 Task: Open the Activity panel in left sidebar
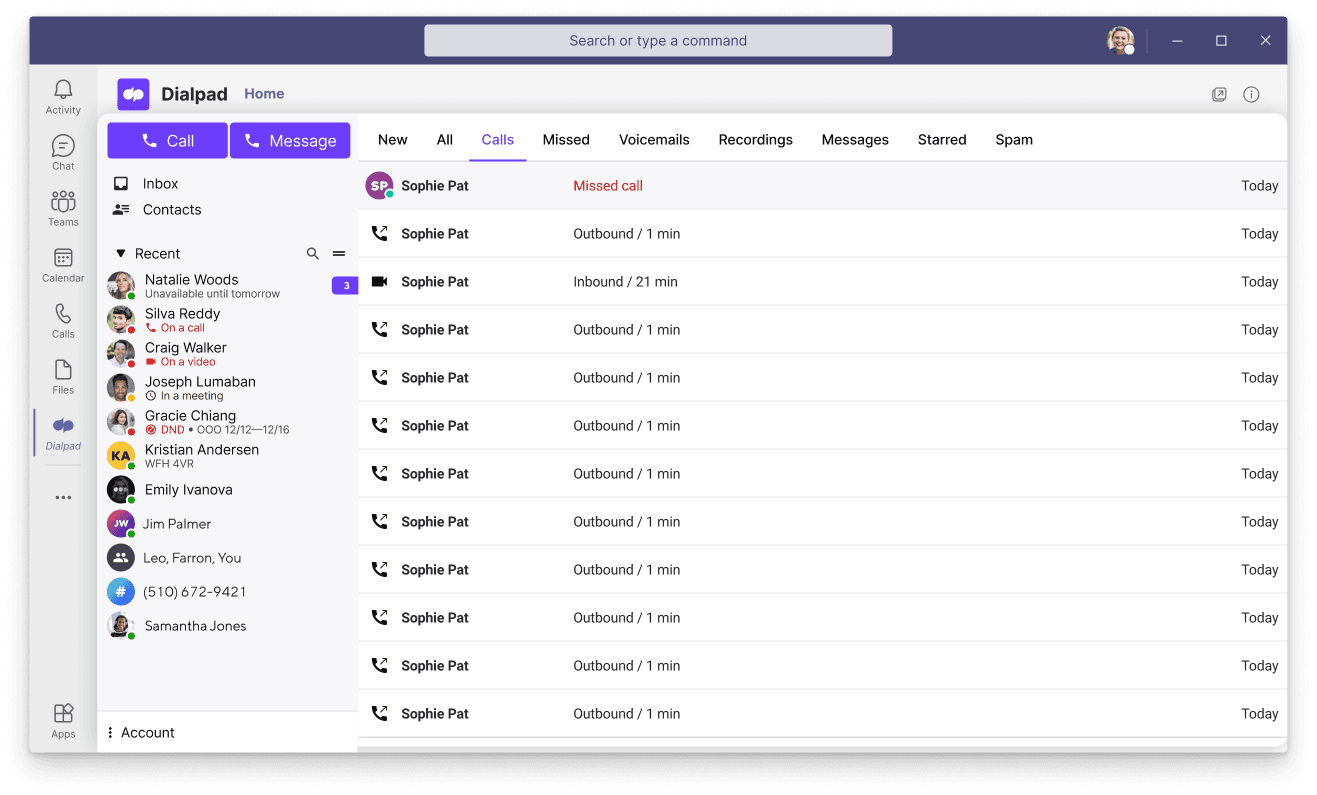tap(63, 95)
